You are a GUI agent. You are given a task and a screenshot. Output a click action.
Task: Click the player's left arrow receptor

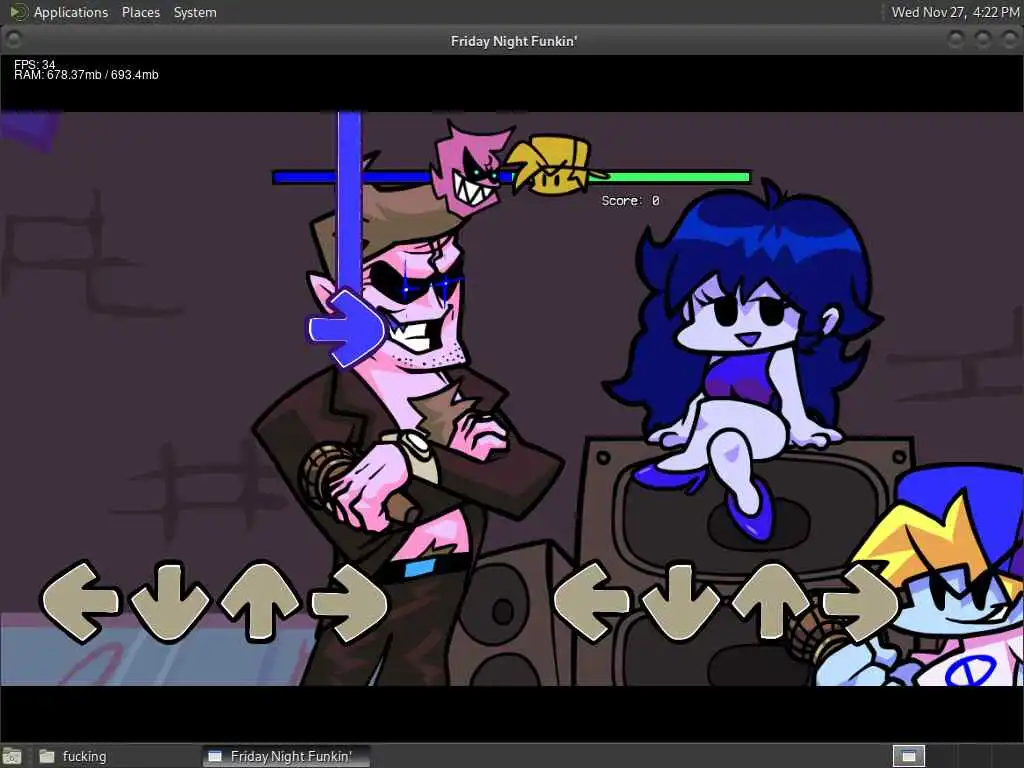[592, 601]
